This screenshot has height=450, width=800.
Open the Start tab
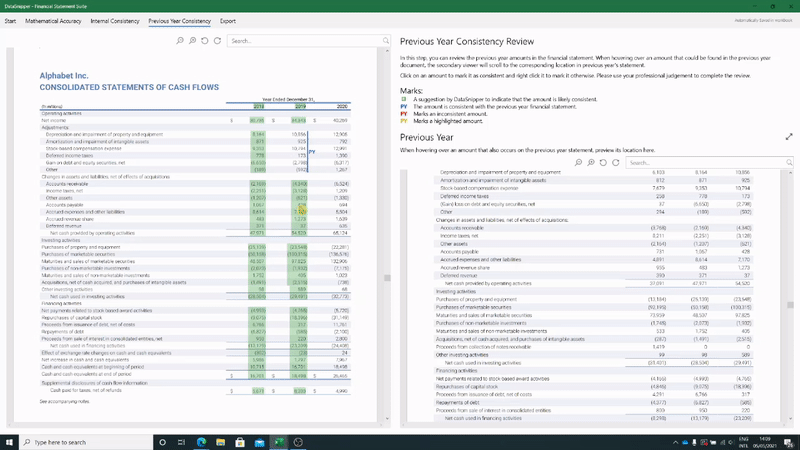coord(10,21)
